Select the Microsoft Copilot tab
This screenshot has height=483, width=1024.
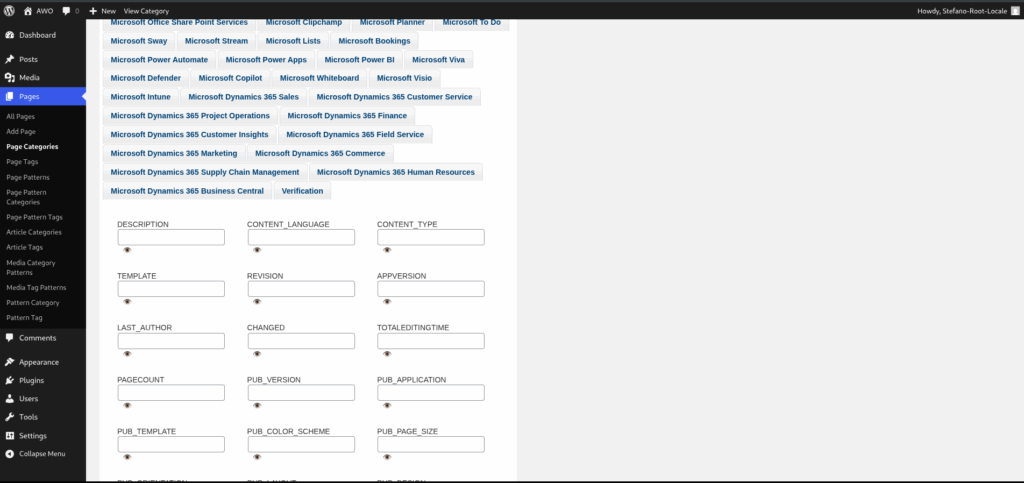tap(230, 78)
